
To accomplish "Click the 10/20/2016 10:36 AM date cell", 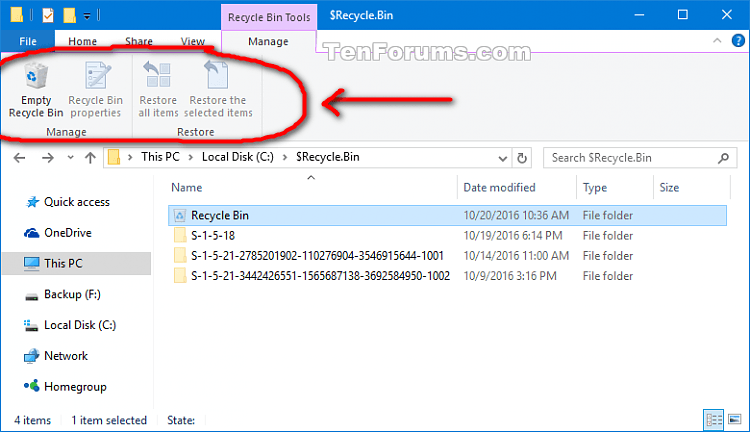I will coord(516,215).
